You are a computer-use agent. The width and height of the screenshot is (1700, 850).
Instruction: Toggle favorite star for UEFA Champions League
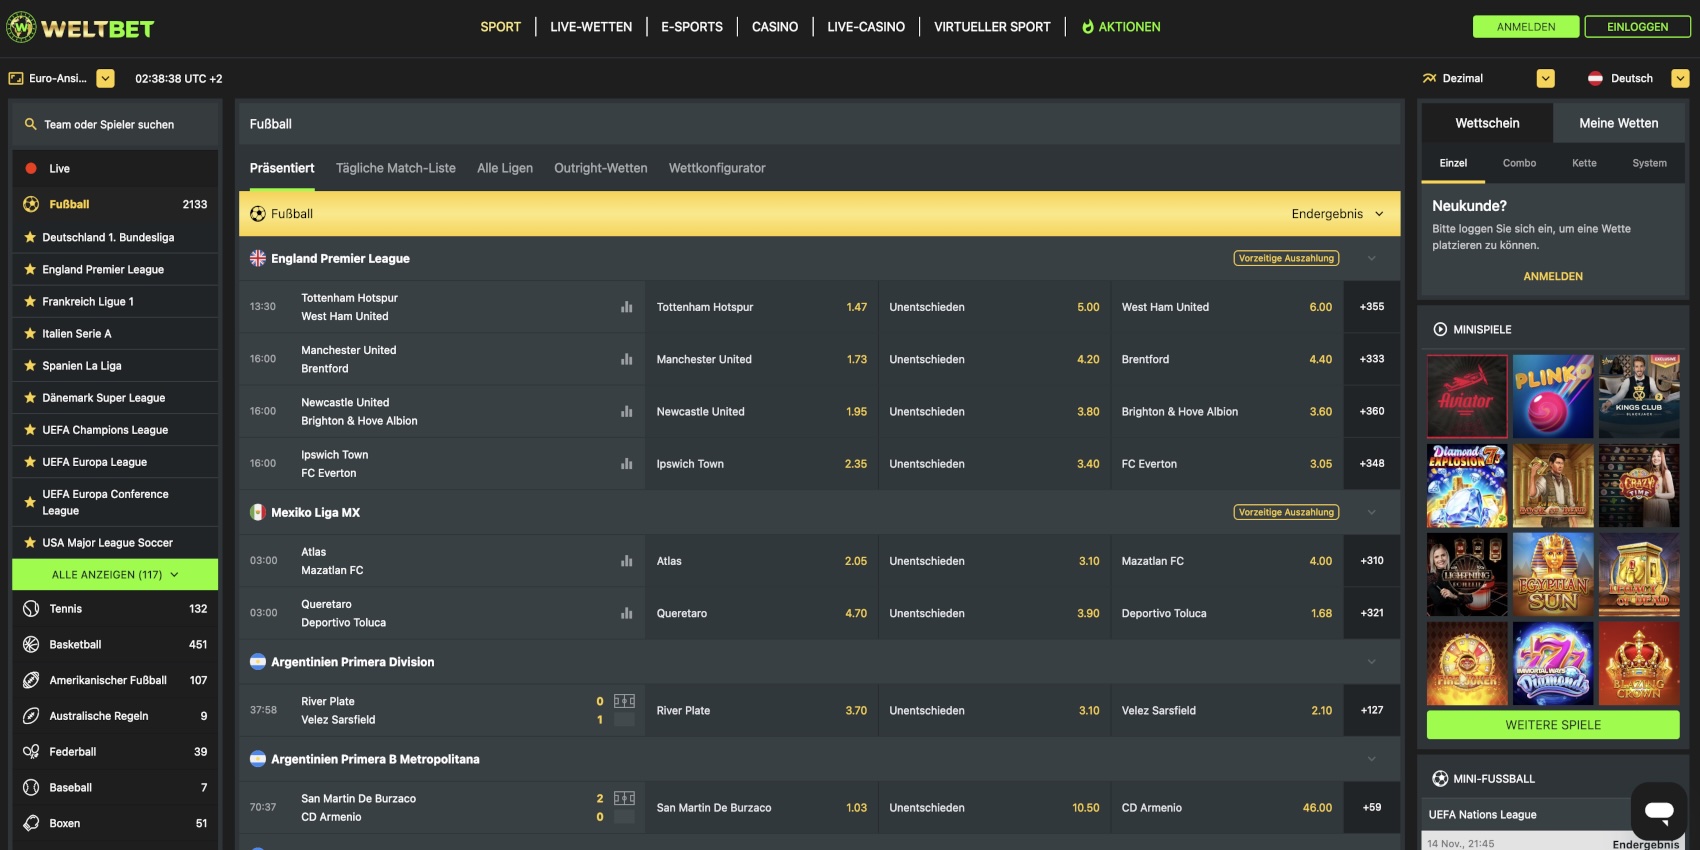30,430
